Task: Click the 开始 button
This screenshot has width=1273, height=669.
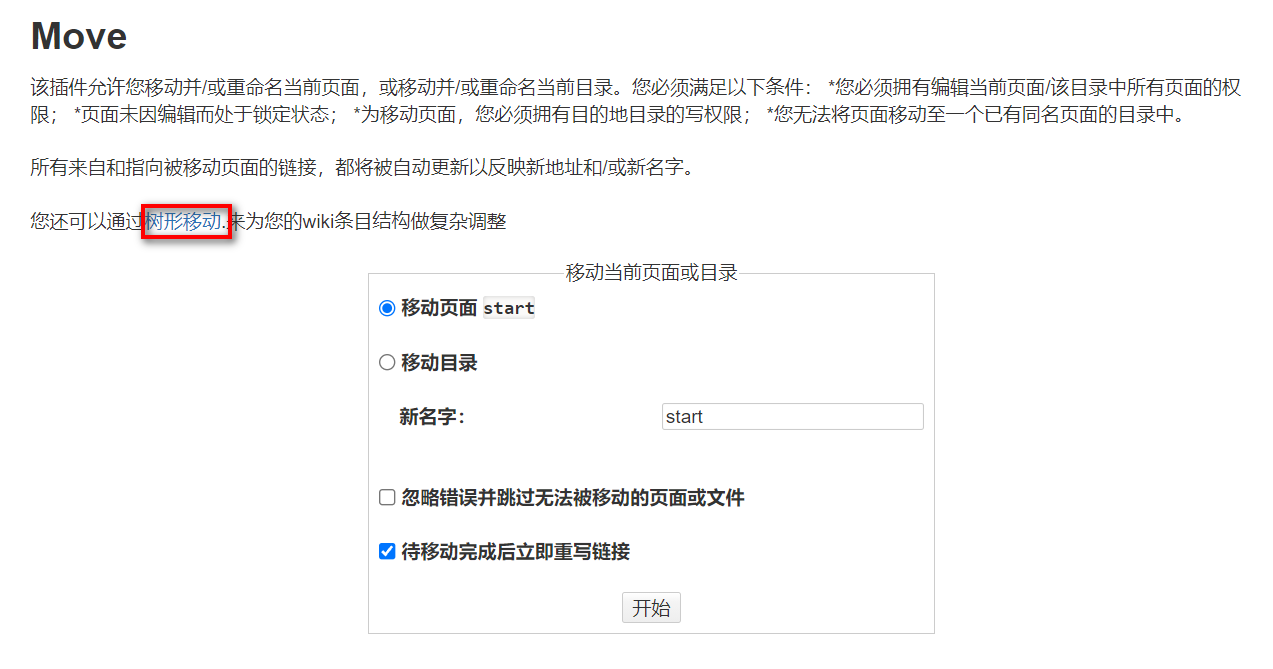Action: (651, 607)
